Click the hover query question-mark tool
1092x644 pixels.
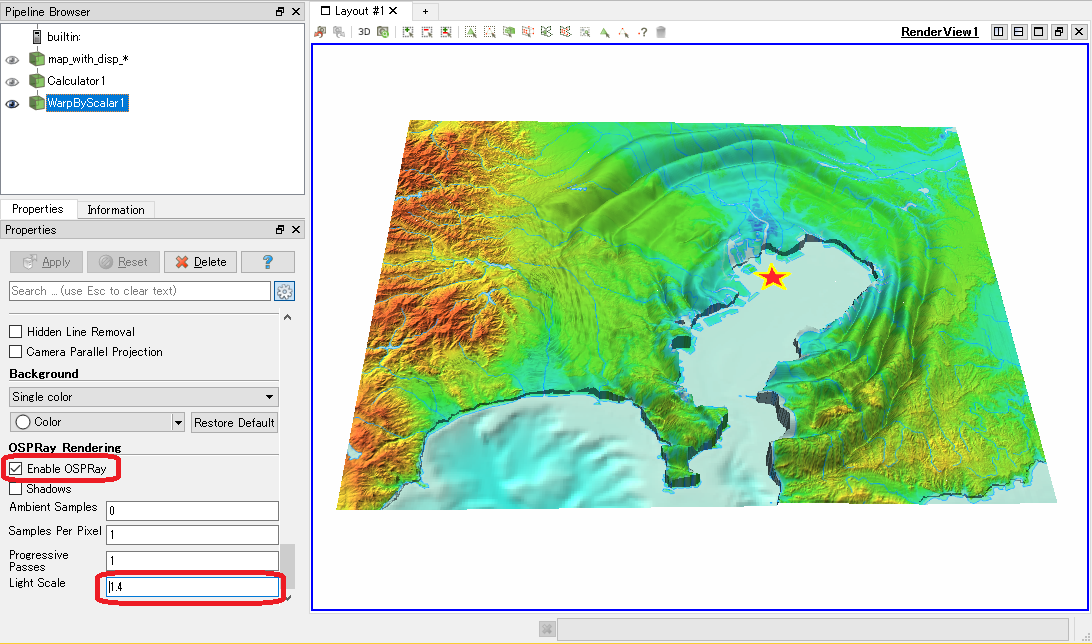pyautogui.click(x=643, y=32)
